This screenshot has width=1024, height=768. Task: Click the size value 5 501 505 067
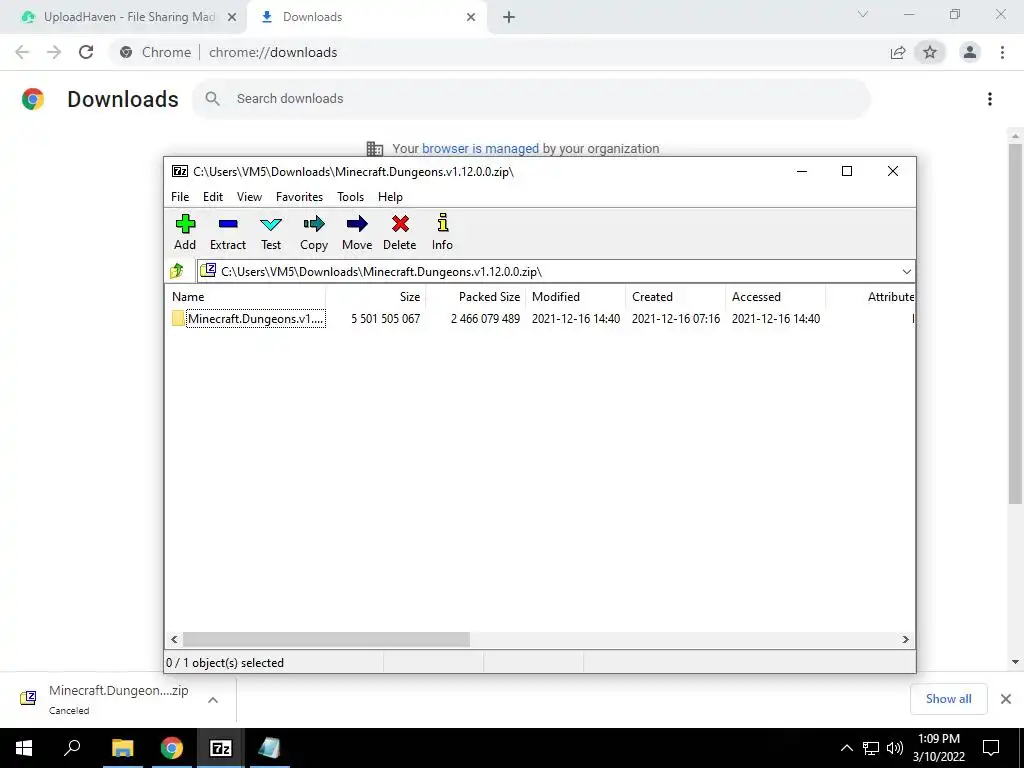pyautogui.click(x=385, y=319)
